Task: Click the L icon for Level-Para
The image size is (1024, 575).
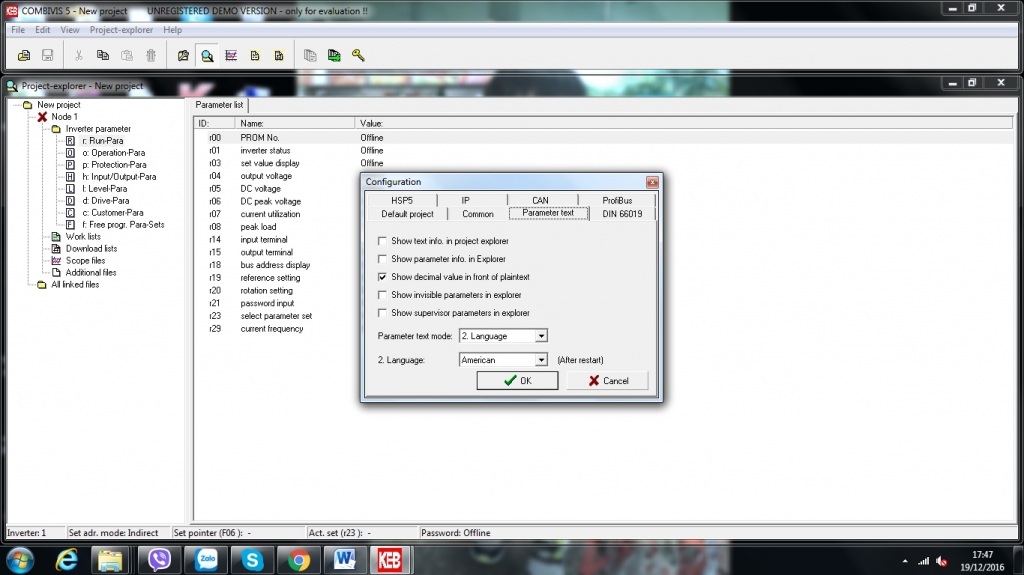Action: pos(70,188)
